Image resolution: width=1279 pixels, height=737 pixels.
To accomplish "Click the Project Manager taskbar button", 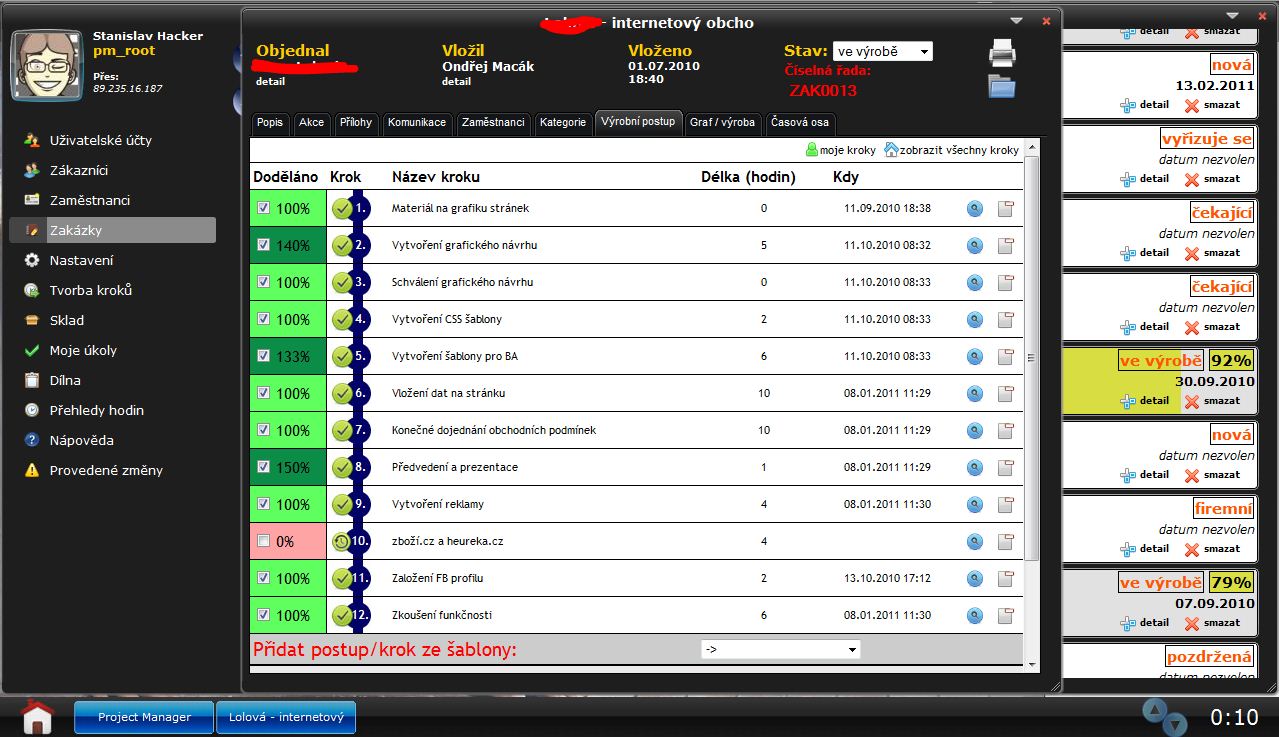I will (x=145, y=717).
